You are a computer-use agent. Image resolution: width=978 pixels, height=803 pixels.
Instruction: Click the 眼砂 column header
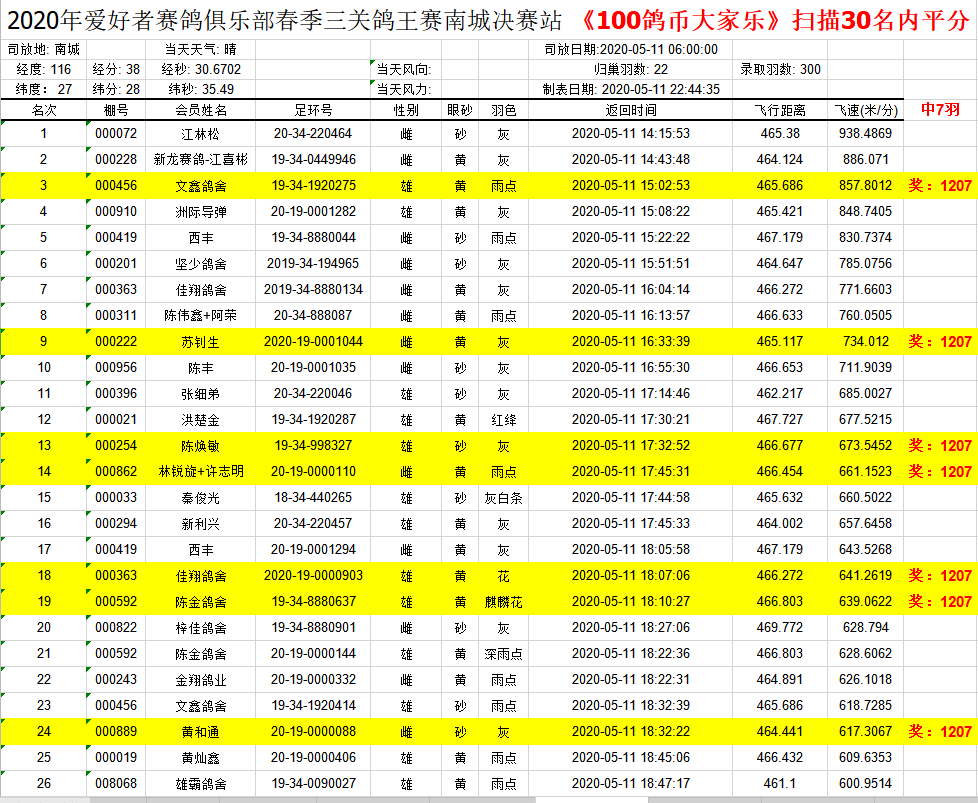pos(460,110)
